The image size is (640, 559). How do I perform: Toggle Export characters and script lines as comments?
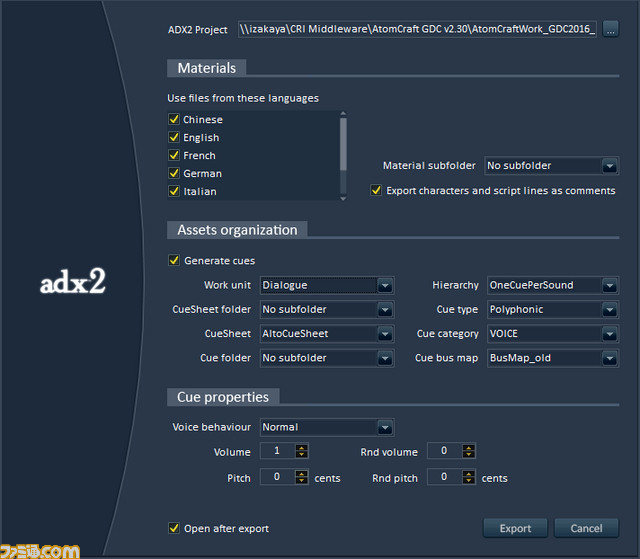click(x=376, y=190)
